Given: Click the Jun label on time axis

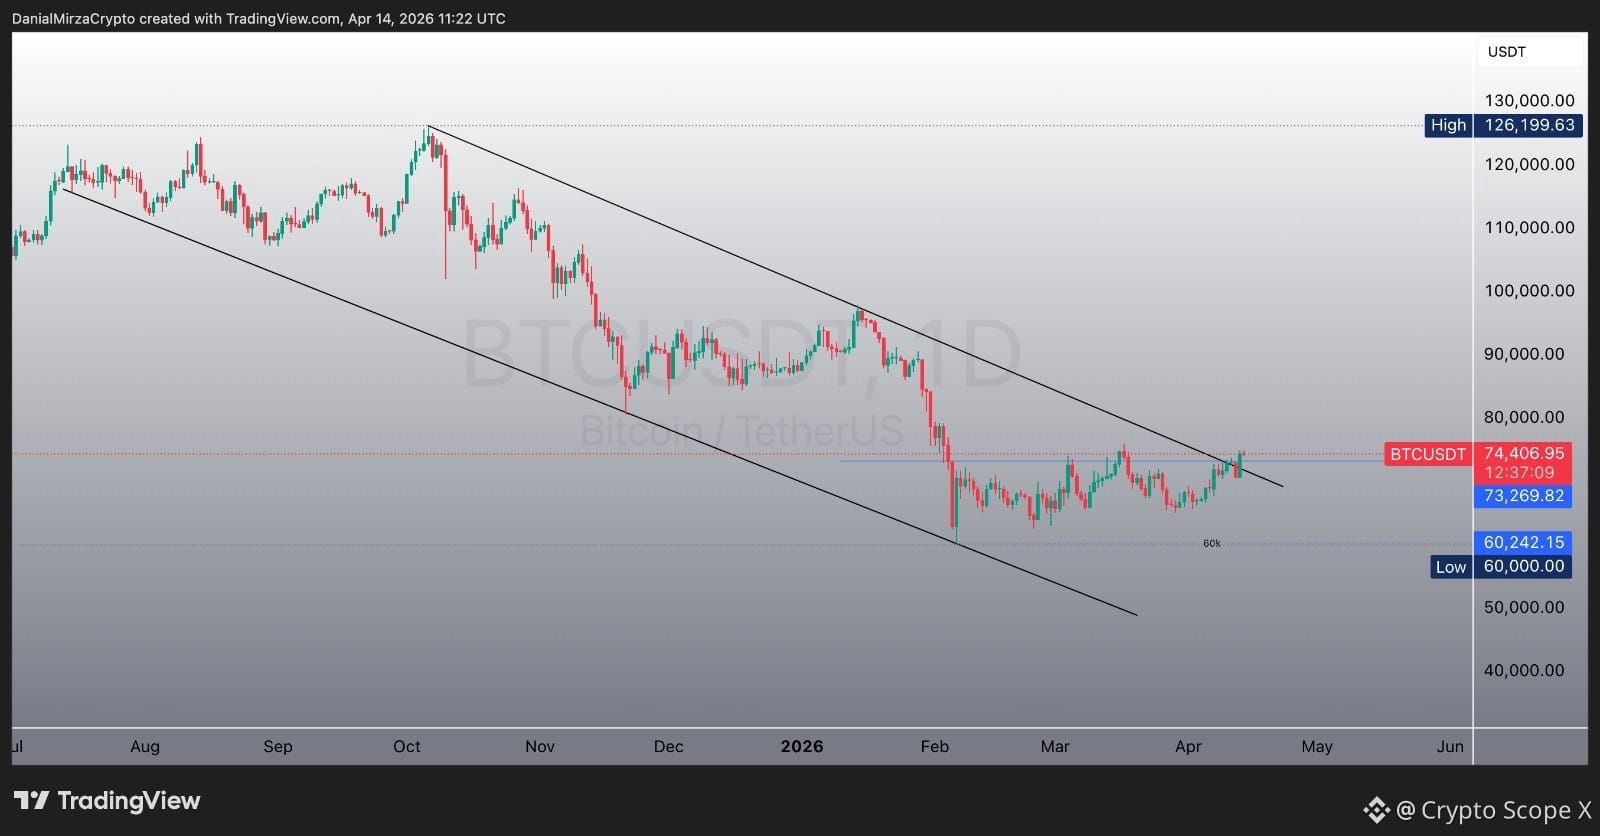Looking at the screenshot, I should click(1450, 746).
